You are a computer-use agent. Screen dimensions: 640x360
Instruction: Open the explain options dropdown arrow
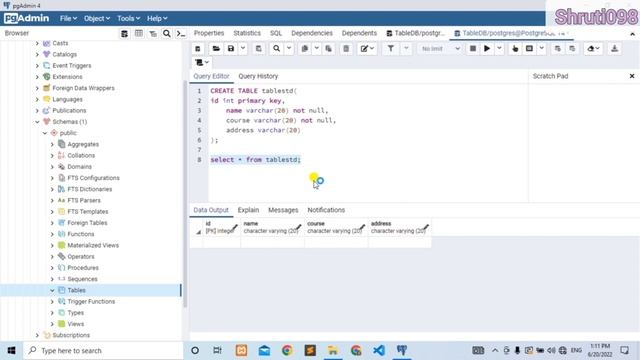point(542,49)
